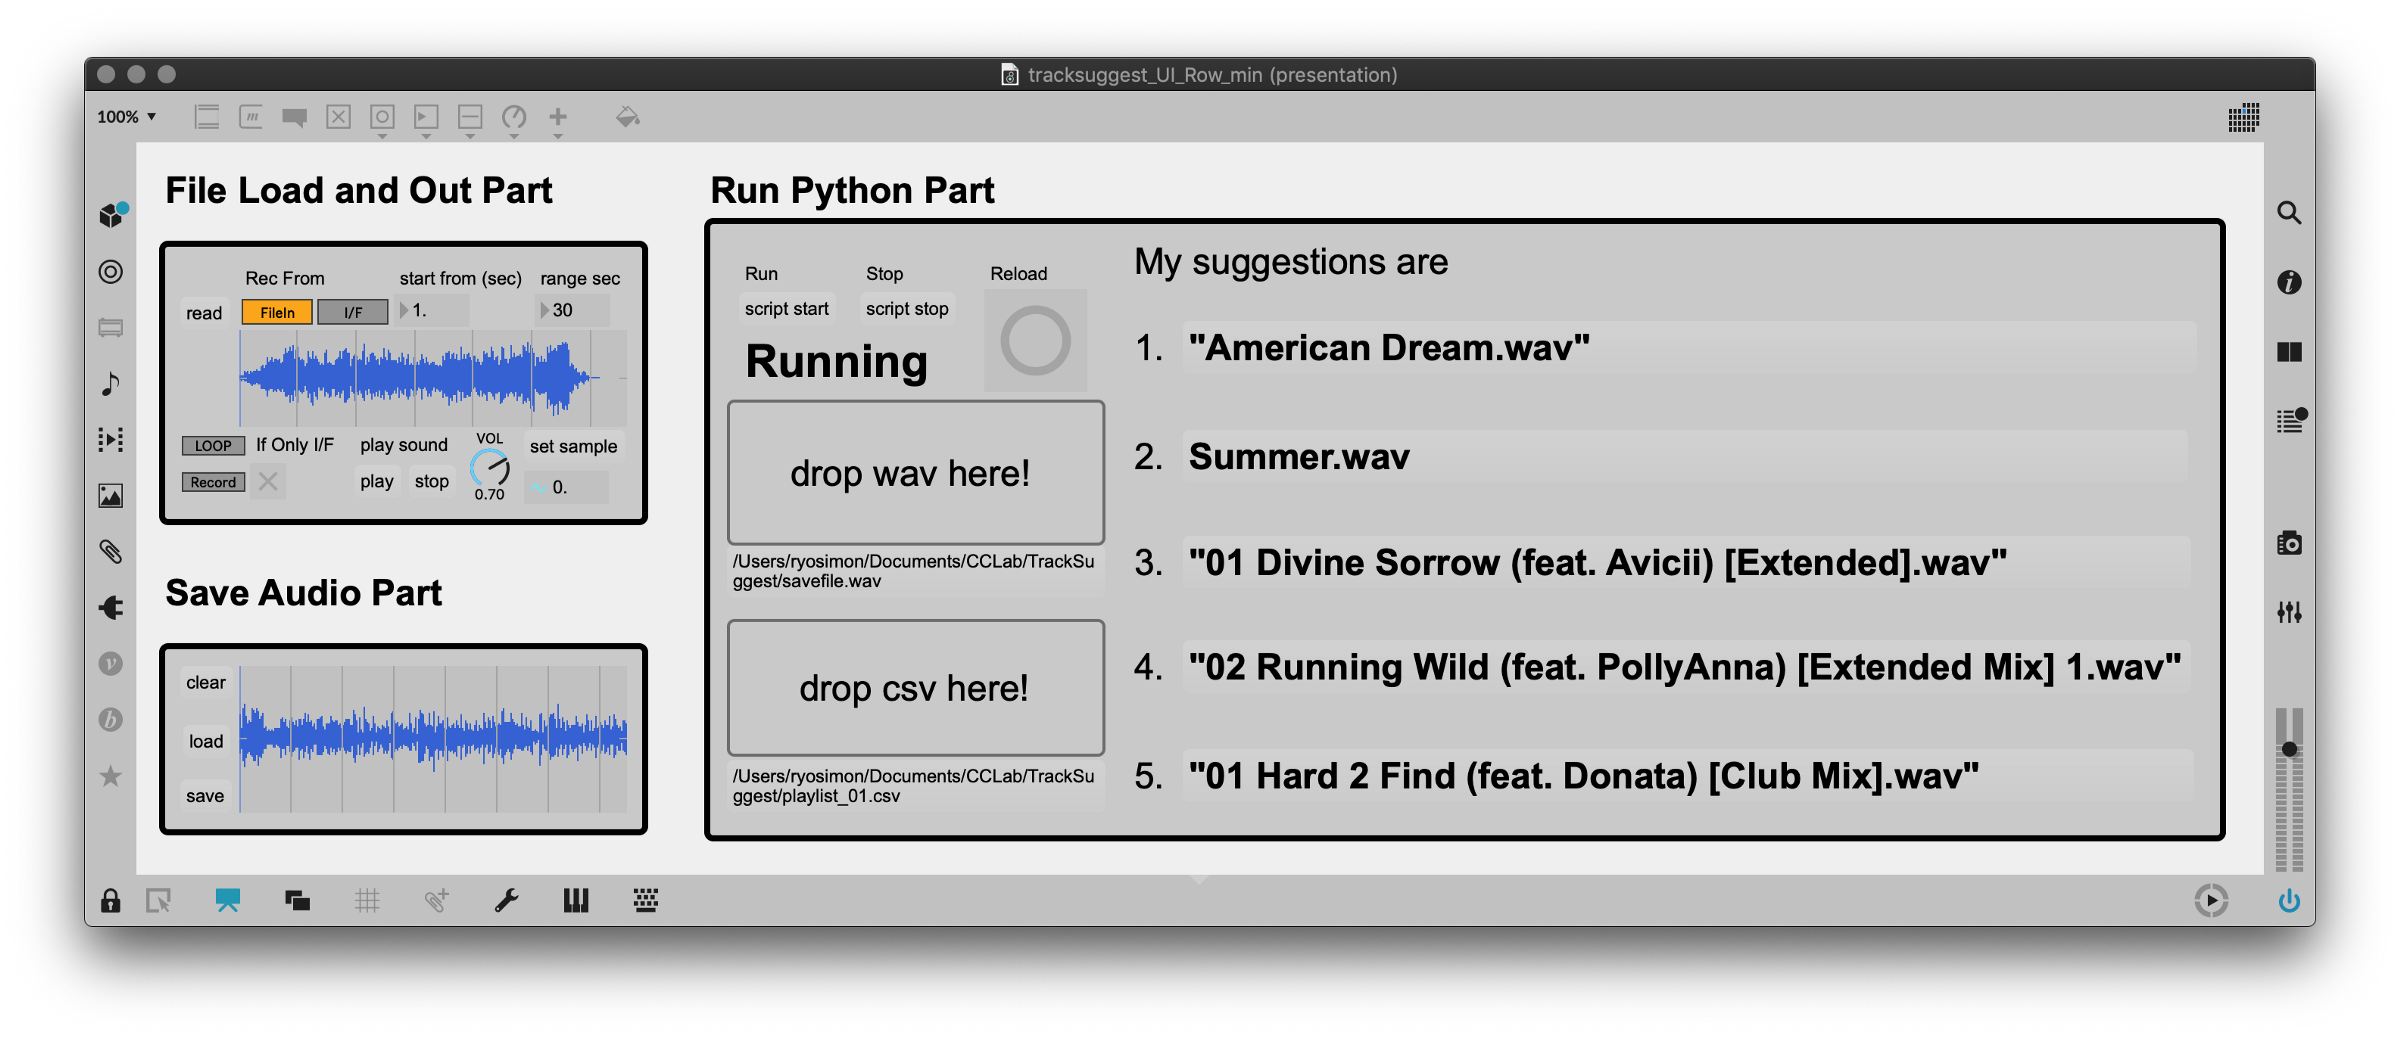Open the Max console wrench icon
Screen dimensions: 2400x1038
506,901
